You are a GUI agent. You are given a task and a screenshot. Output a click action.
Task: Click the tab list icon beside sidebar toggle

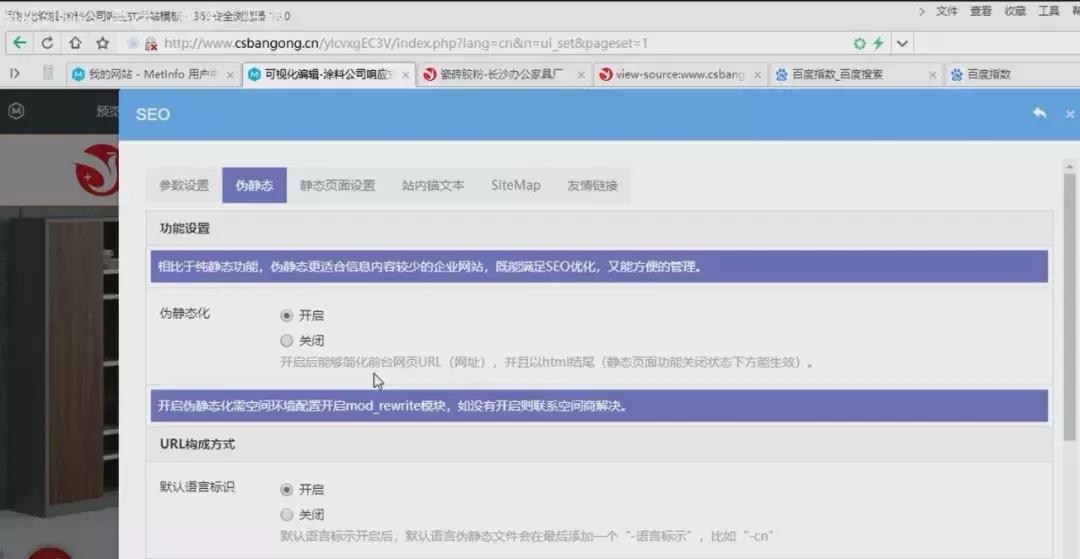[x=48, y=73]
